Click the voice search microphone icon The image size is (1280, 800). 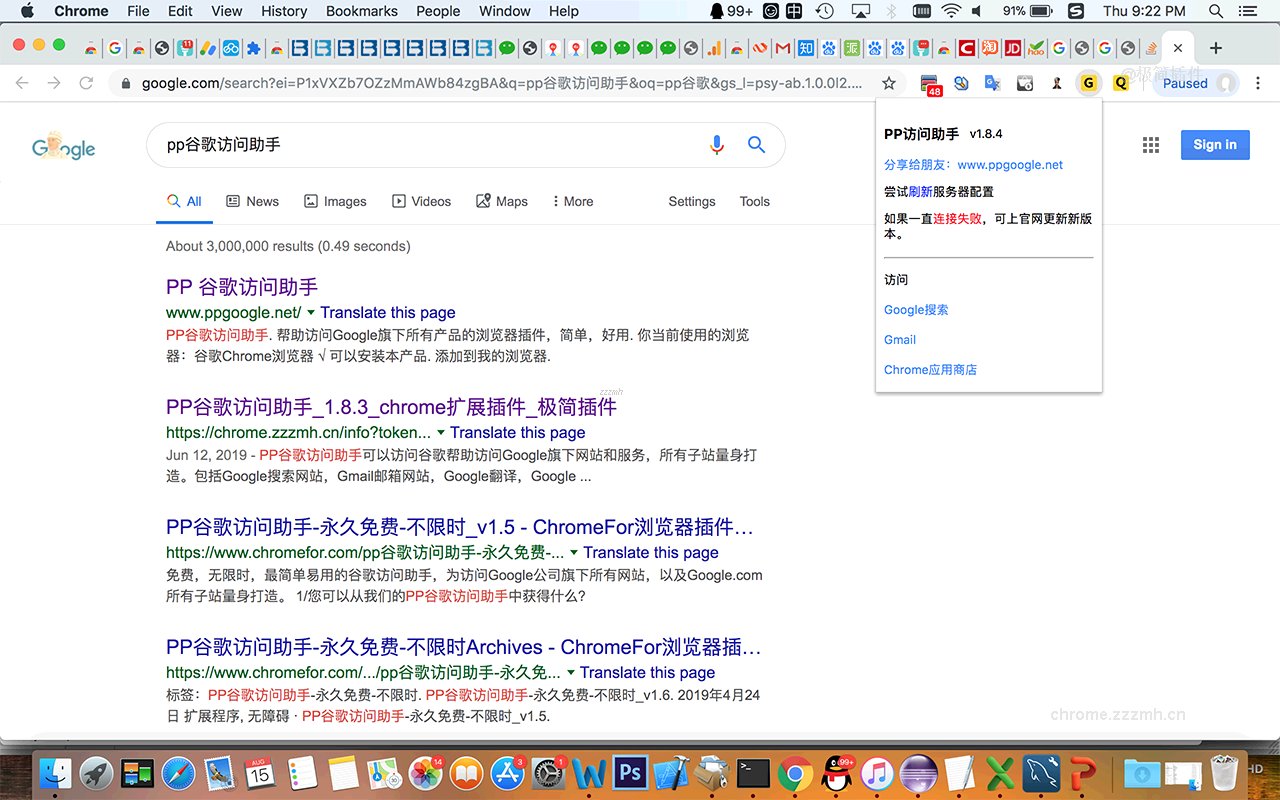click(x=716, y=145)
